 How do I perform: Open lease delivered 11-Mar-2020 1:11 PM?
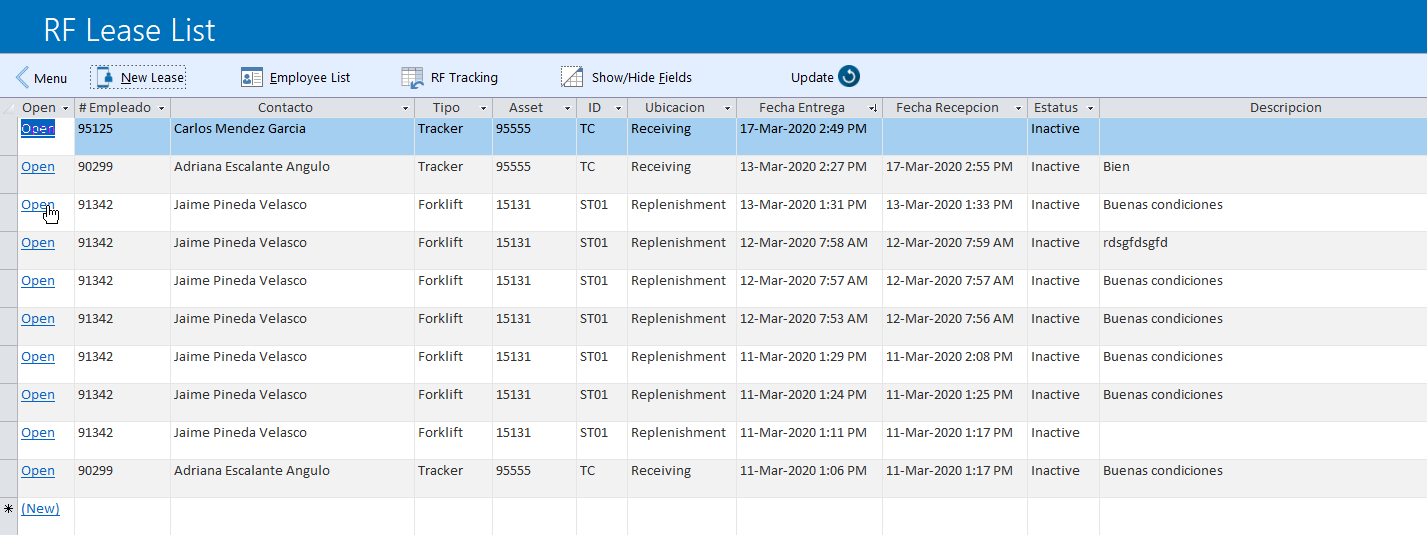[38, 433]
